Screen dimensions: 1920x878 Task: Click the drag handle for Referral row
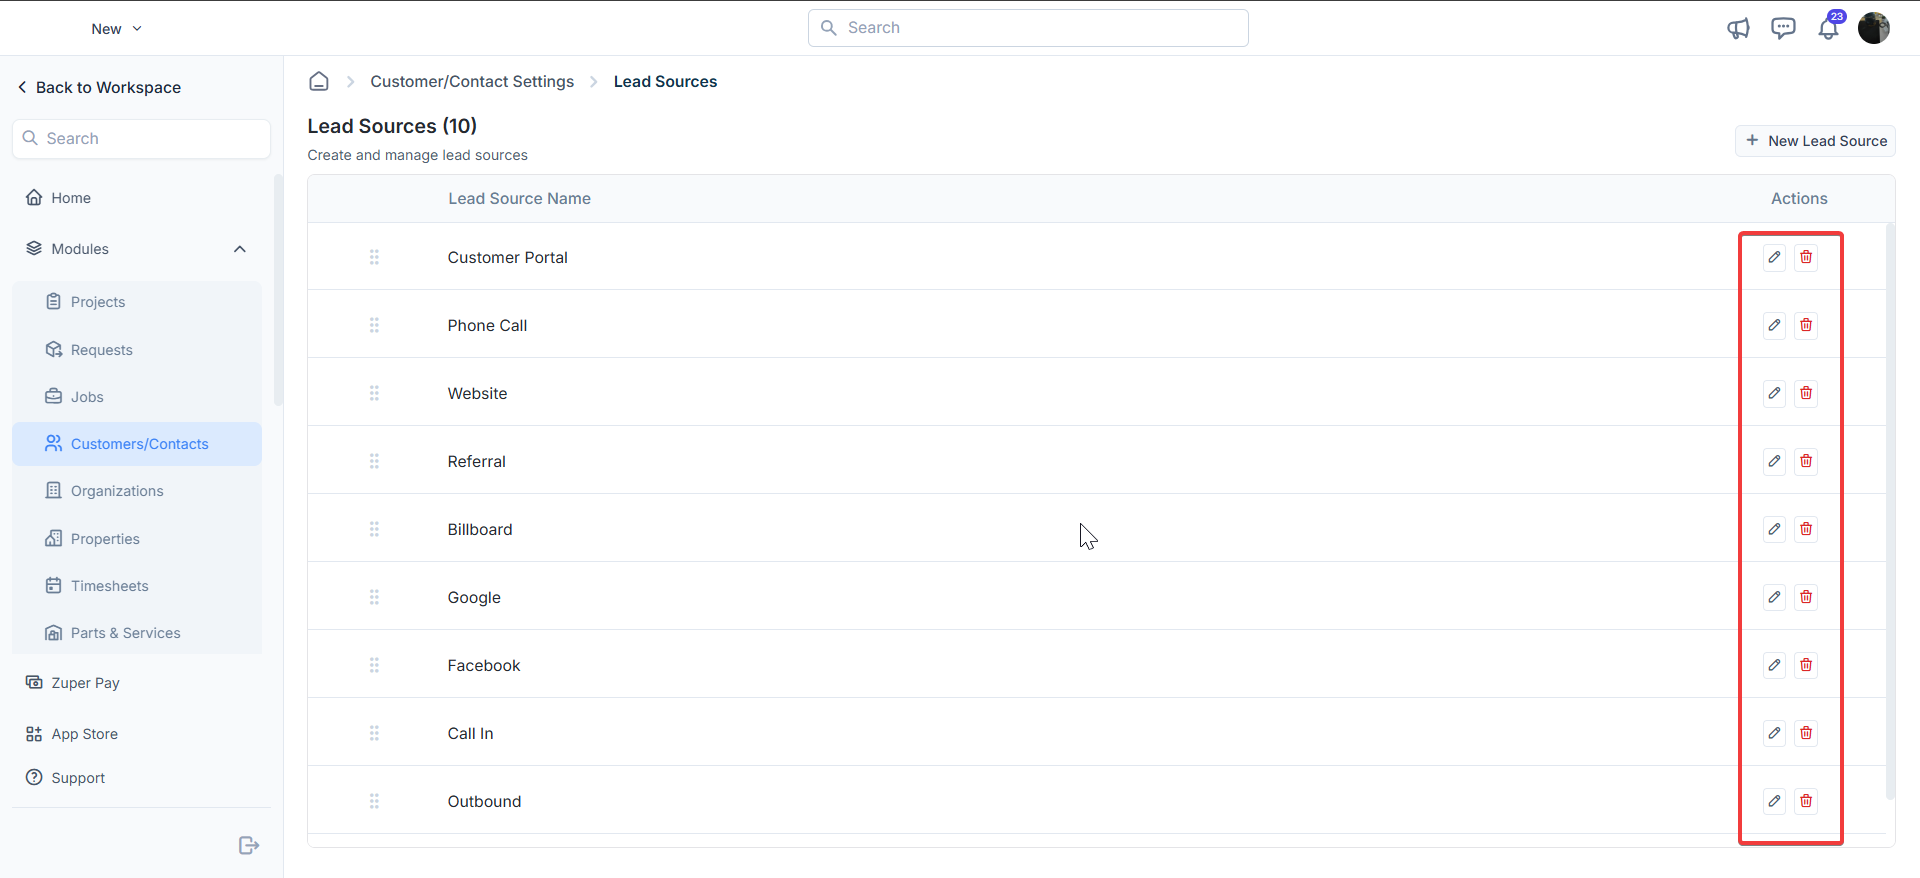pyautogui.click(x=374, y=461)
